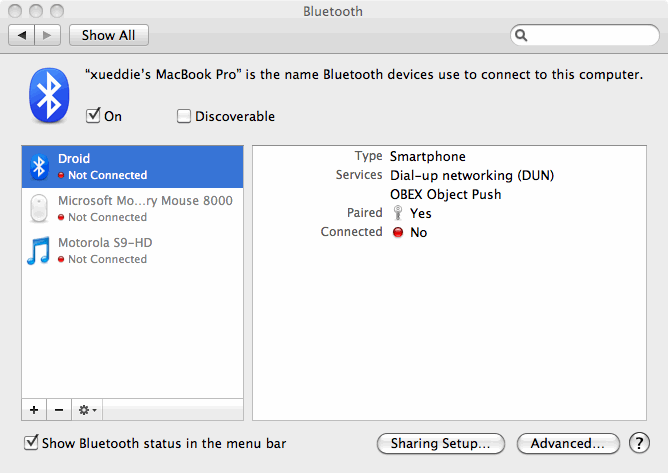Select the Droid device row
The width and height of the screenshot is (668, 473).
pyautogui.click(x=144, y=166)
